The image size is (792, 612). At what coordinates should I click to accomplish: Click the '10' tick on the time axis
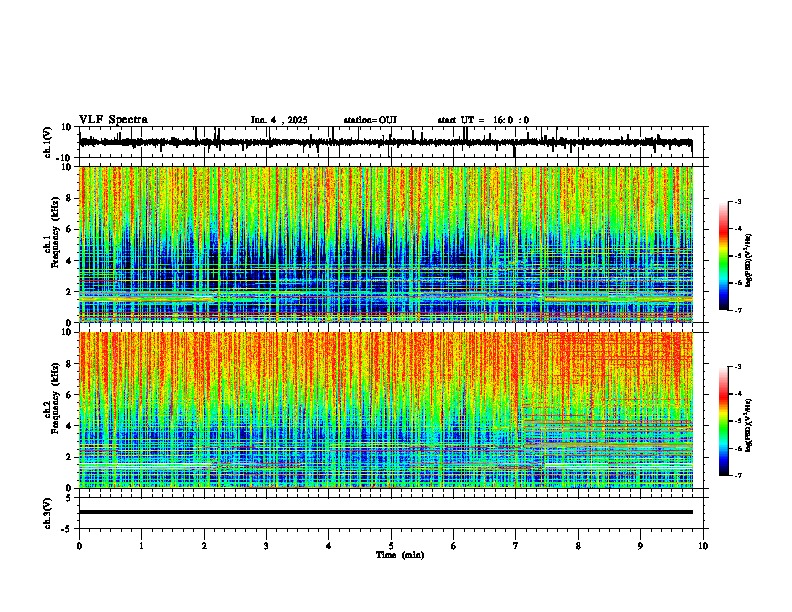[703, 546]
